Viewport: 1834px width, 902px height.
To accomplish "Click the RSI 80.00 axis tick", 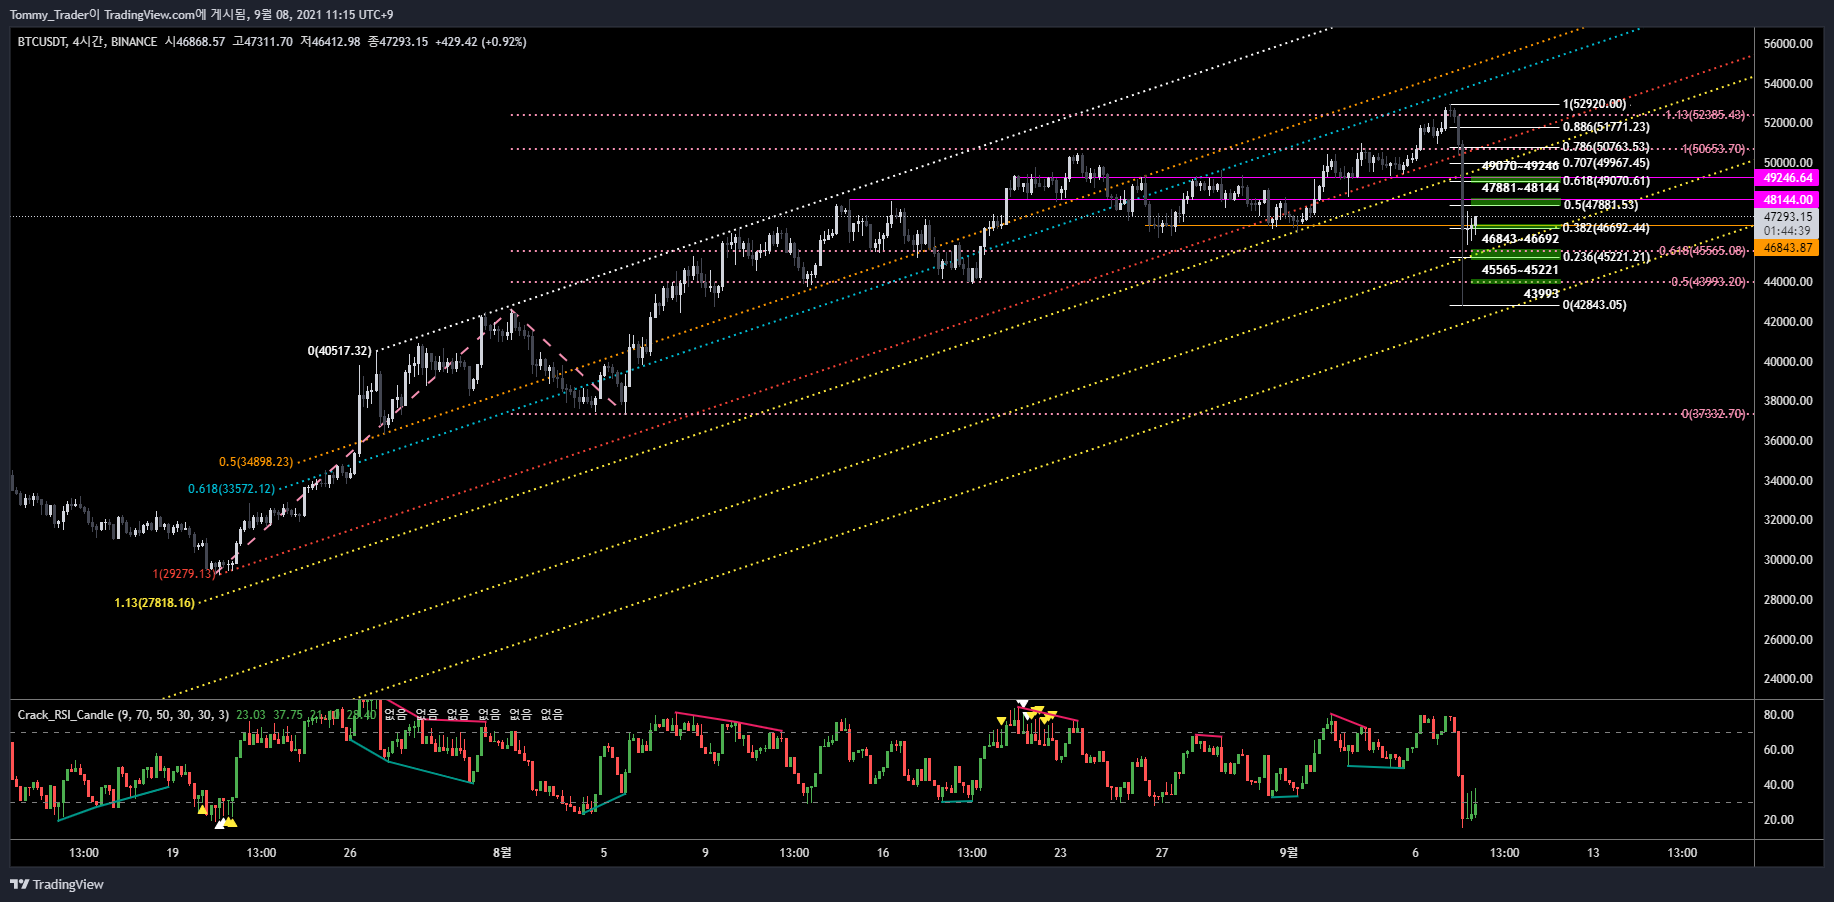I will point(1778,715).
